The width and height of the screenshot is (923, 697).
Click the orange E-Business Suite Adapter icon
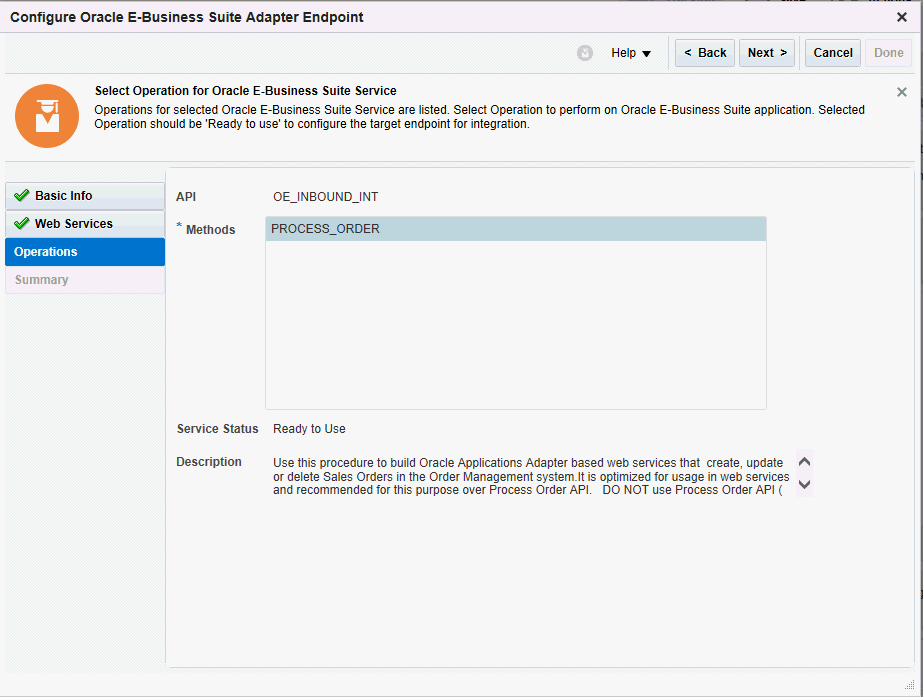coord(46,116)
